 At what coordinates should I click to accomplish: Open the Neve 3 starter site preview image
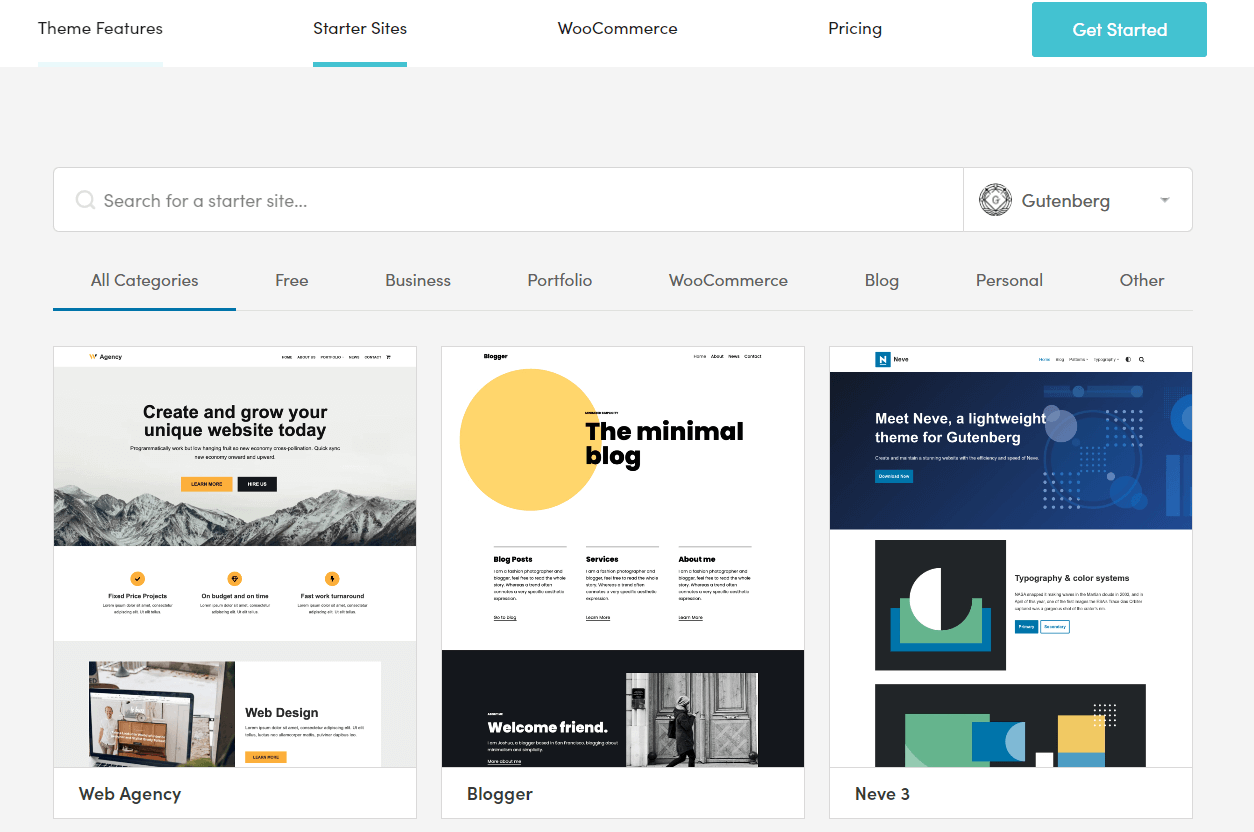[1011, 557]
